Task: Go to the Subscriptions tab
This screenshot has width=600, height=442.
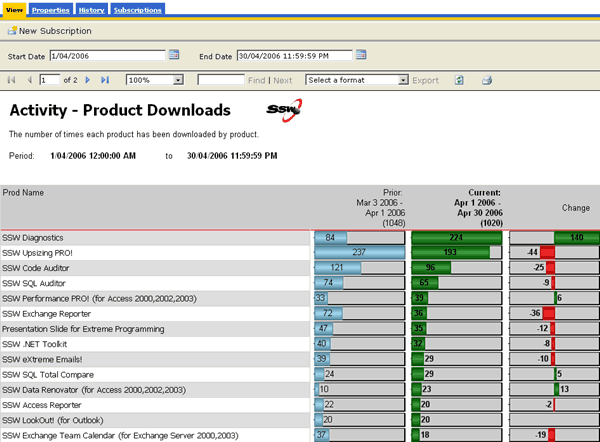Action: pos(136,9)
